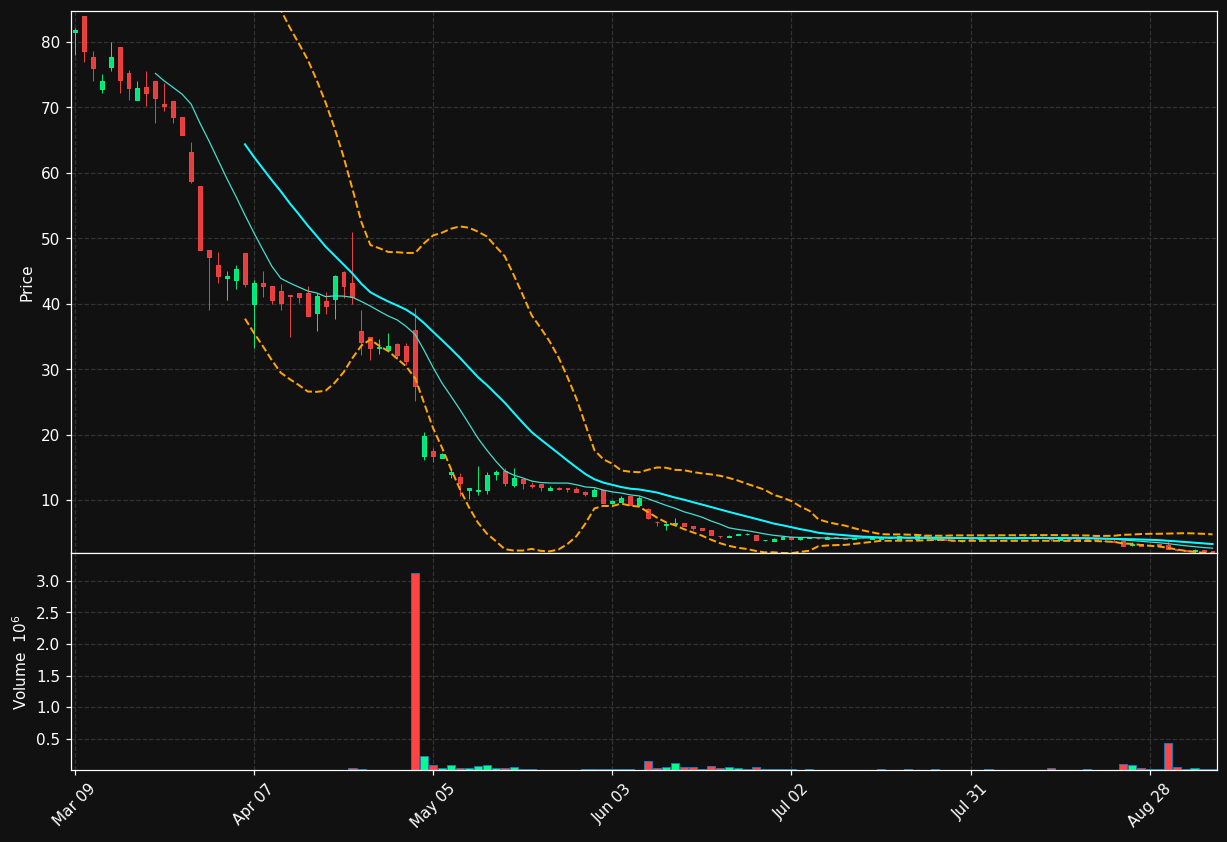Click the red volume bar near Aug 28
This screenshot has width=1227, height=842.
click(x=1168, y=757)
